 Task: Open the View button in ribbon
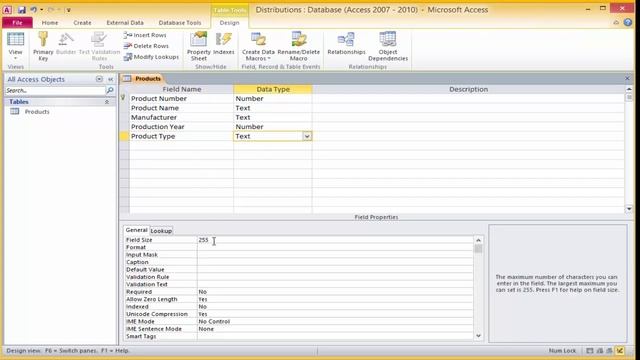click(16, 46)
